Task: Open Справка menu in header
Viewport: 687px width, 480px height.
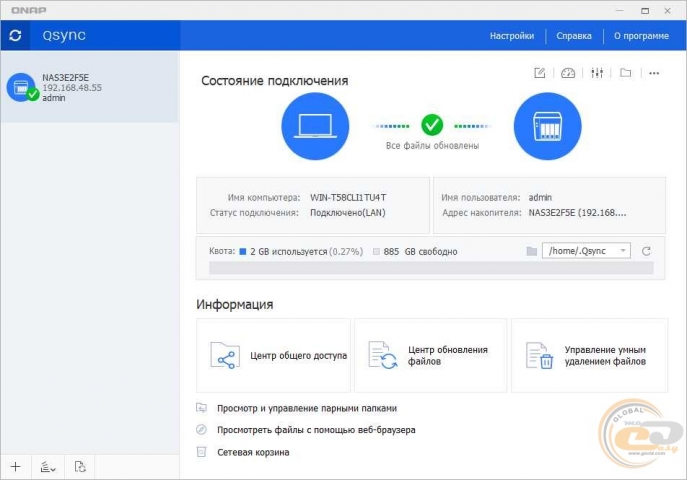Action: (x=574, y=36)
